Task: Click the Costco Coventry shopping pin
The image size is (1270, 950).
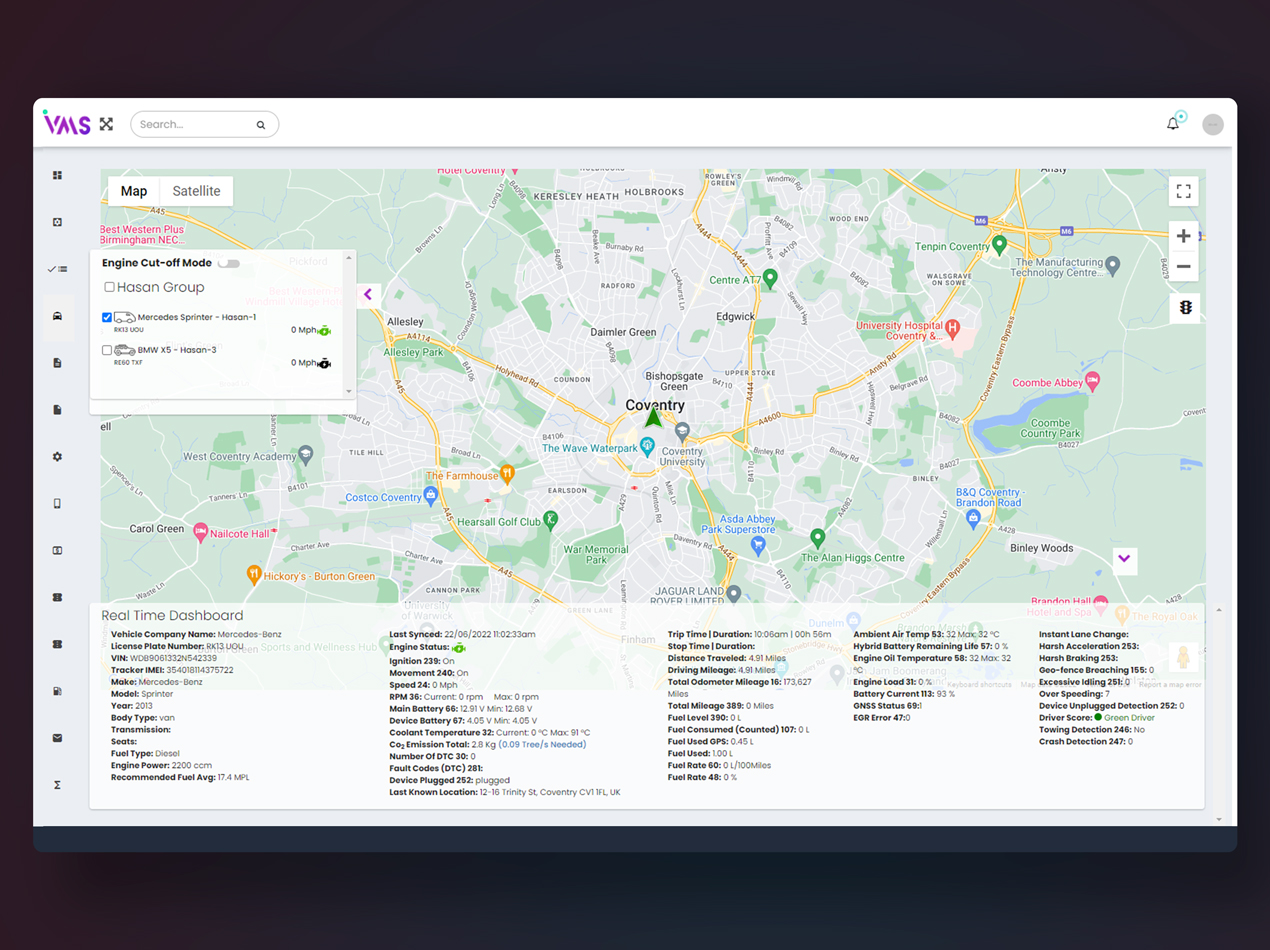Action: 431,494
